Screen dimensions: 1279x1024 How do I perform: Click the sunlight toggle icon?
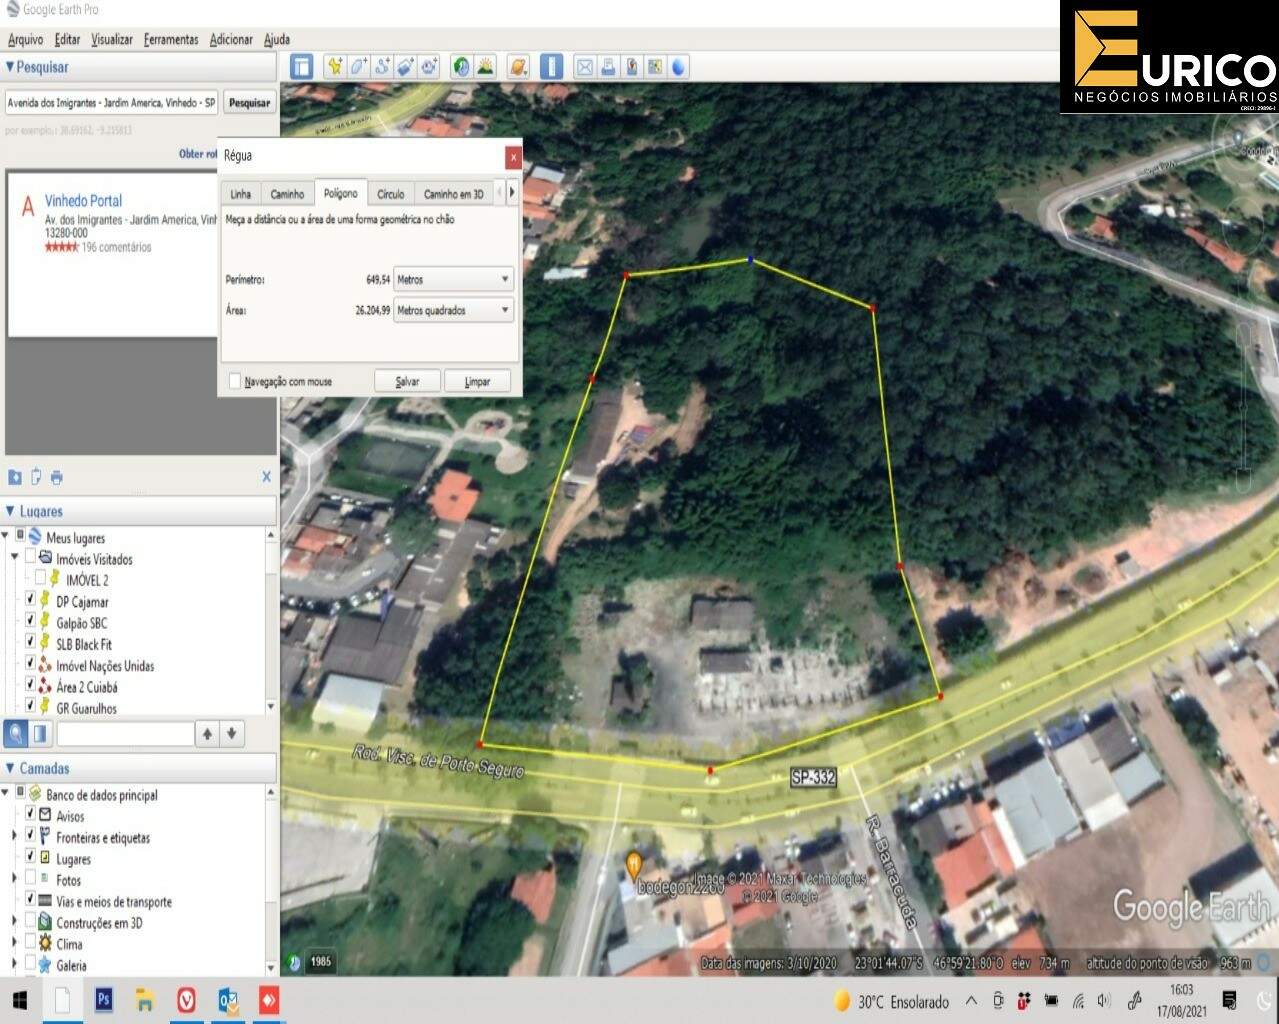click(x=483, y=67)
